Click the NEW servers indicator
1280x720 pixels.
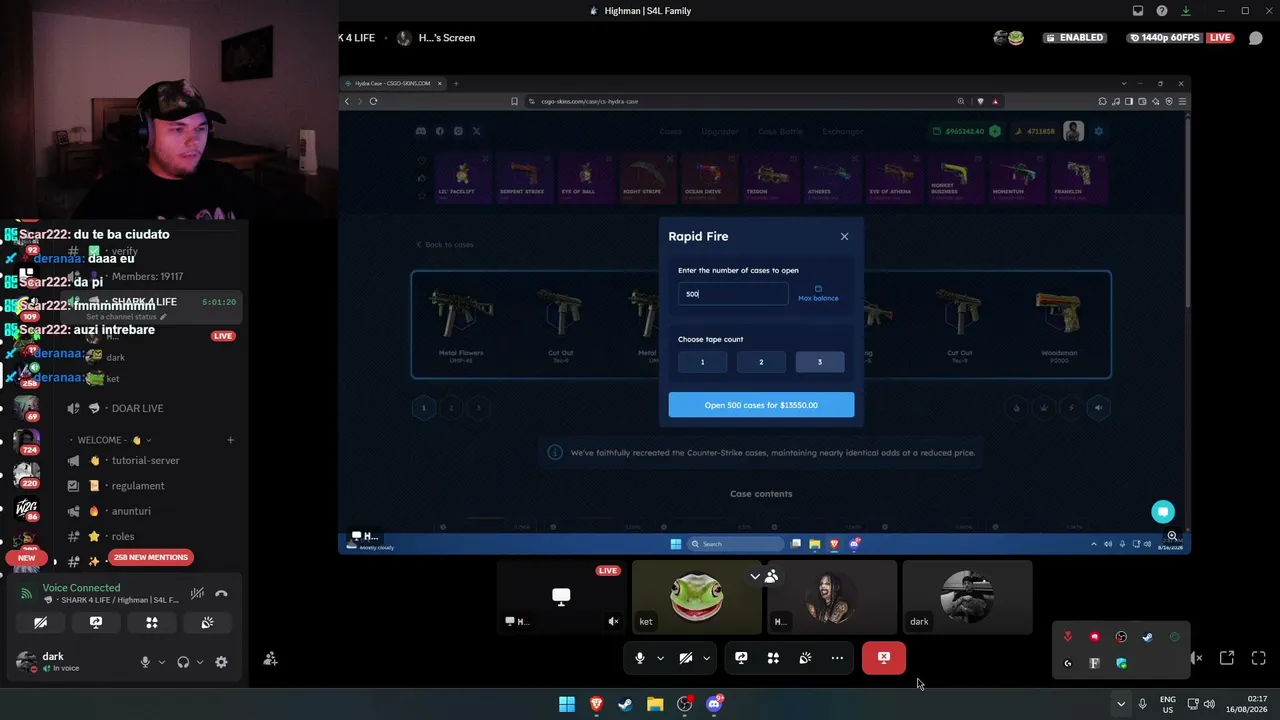pyautogui.click(x=26, y=558)
